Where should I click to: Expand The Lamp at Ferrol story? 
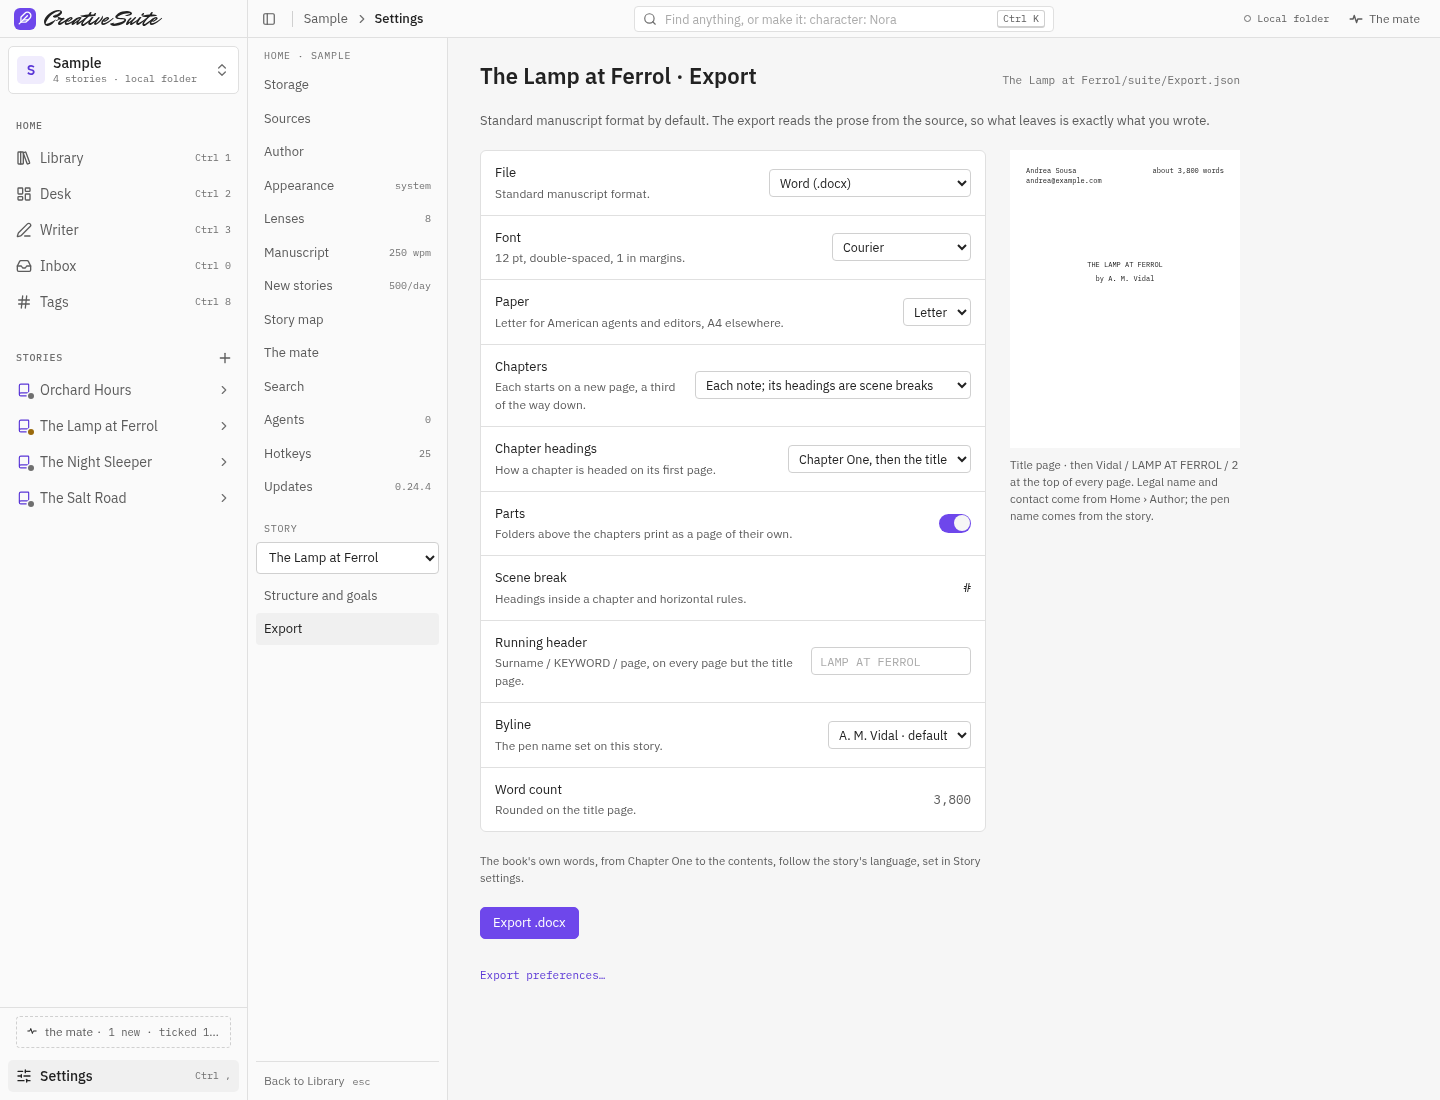click(x=224, y=426)
